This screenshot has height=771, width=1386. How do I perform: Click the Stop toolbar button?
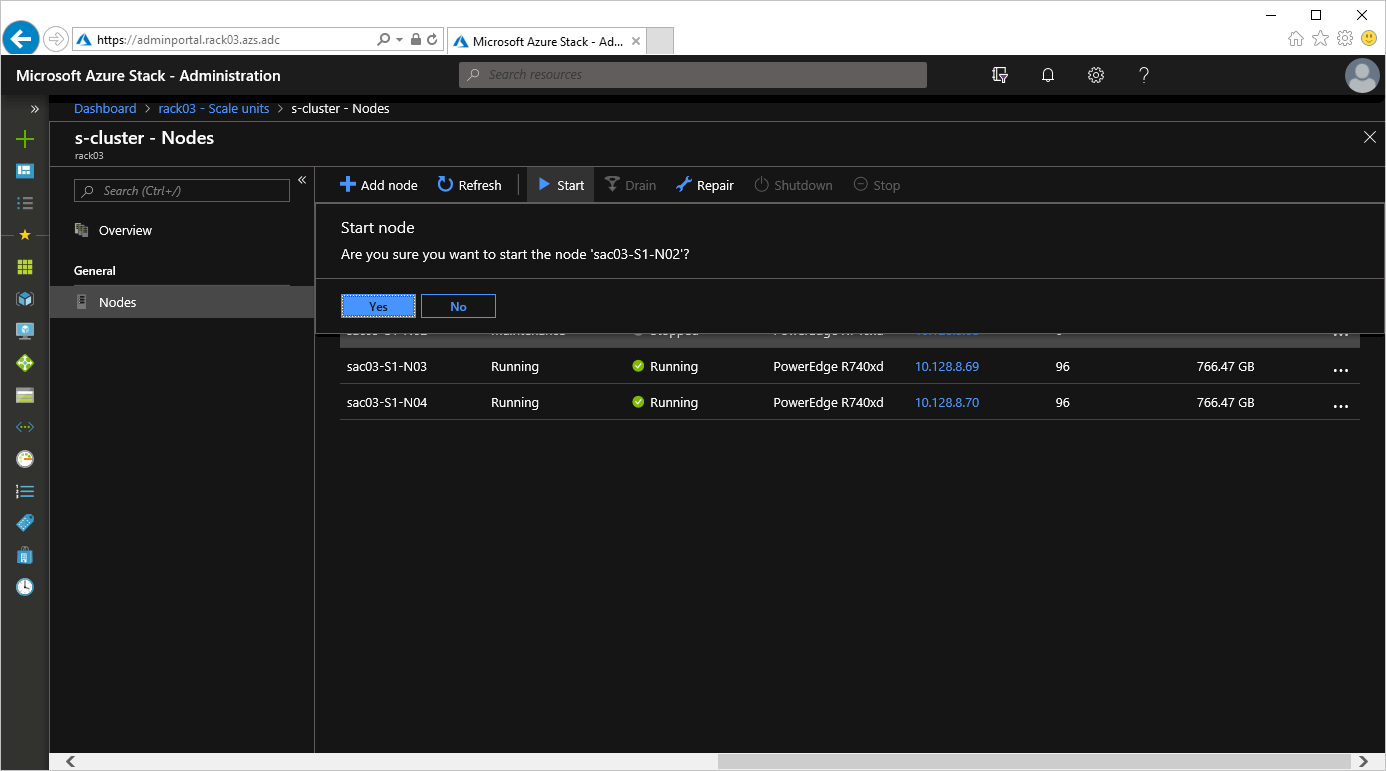tap(877, 185)
